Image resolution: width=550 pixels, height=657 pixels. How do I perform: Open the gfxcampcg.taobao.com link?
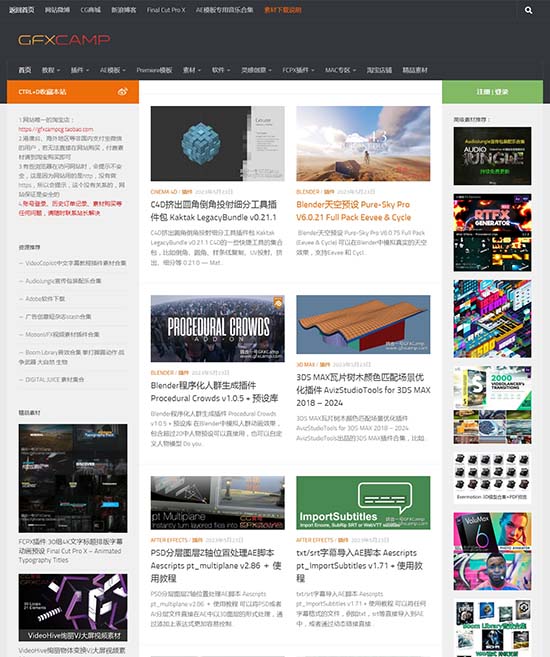tap(56, 129)
